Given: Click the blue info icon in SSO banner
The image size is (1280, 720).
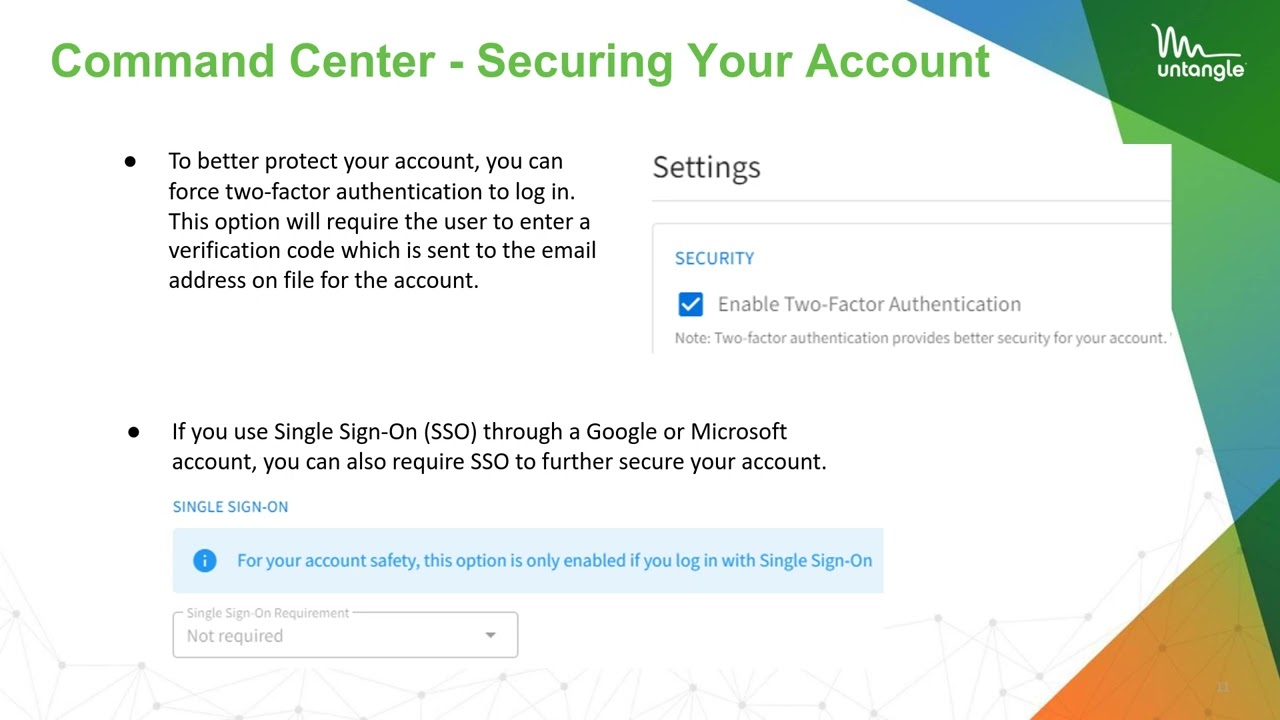Looking at the screenshot, I should tap(205, 560).
